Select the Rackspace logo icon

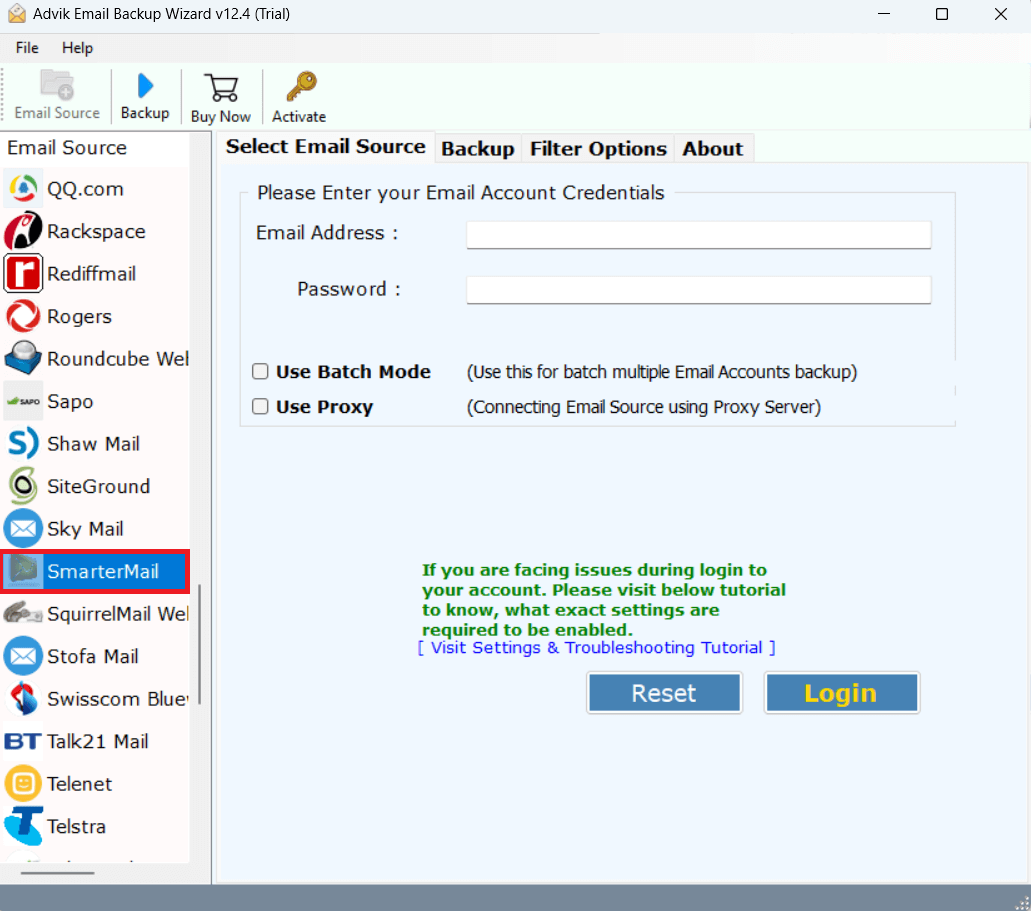coord(23,231)
